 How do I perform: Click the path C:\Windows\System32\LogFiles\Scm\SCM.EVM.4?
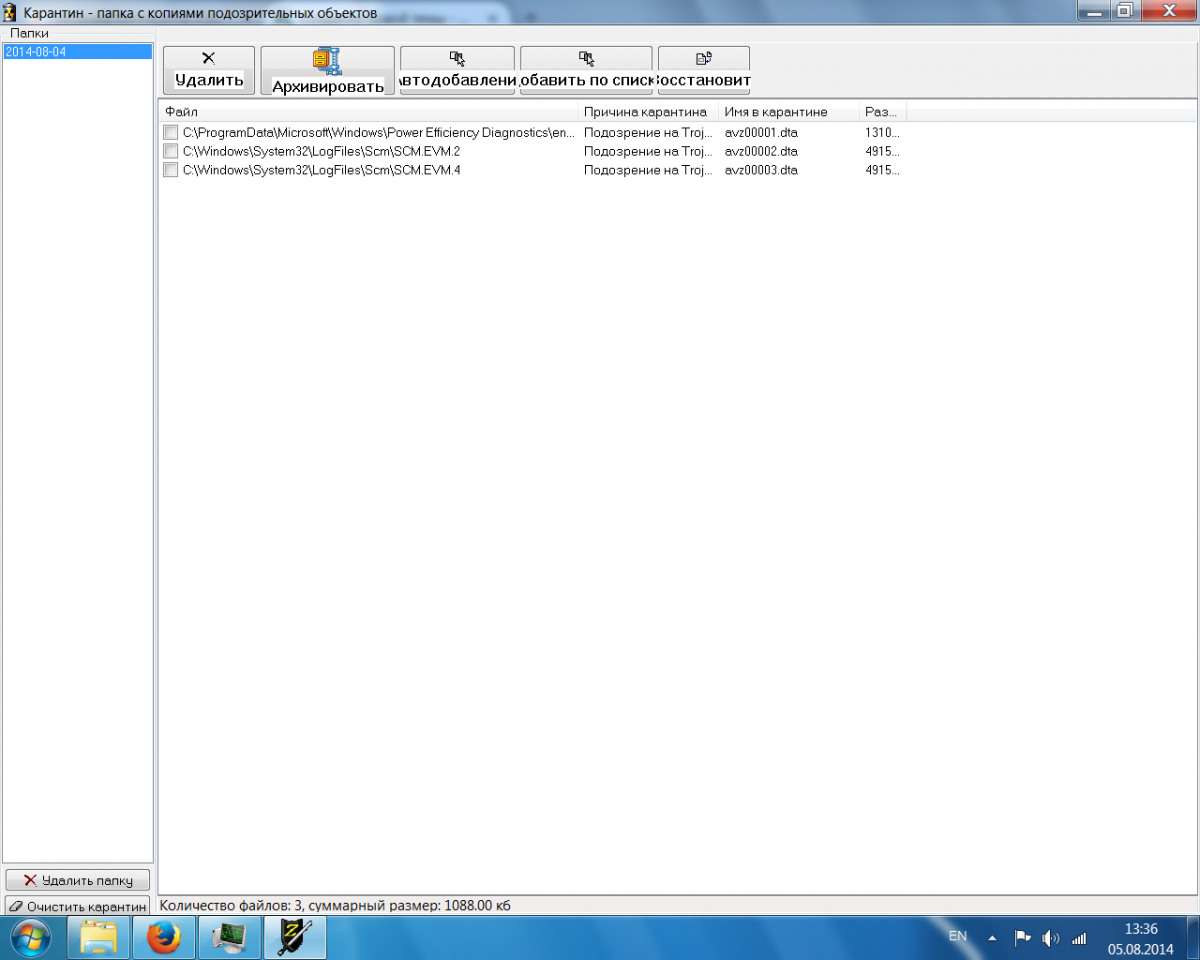pos(321,170)
